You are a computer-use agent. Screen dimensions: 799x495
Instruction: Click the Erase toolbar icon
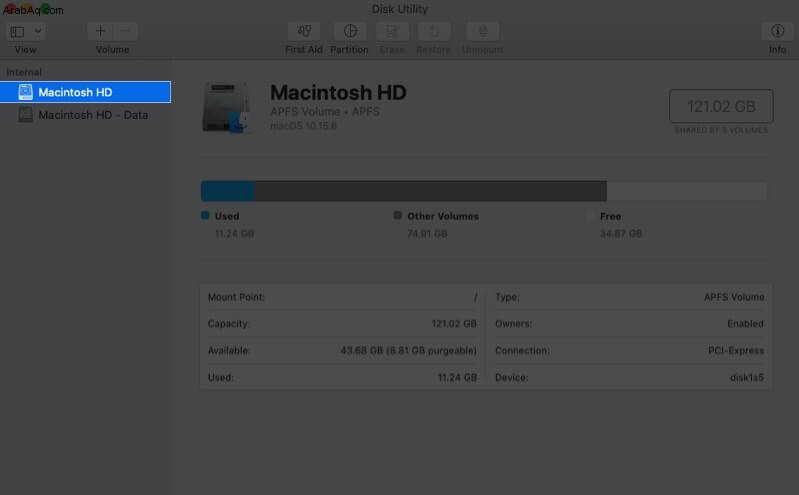point(392,31)
